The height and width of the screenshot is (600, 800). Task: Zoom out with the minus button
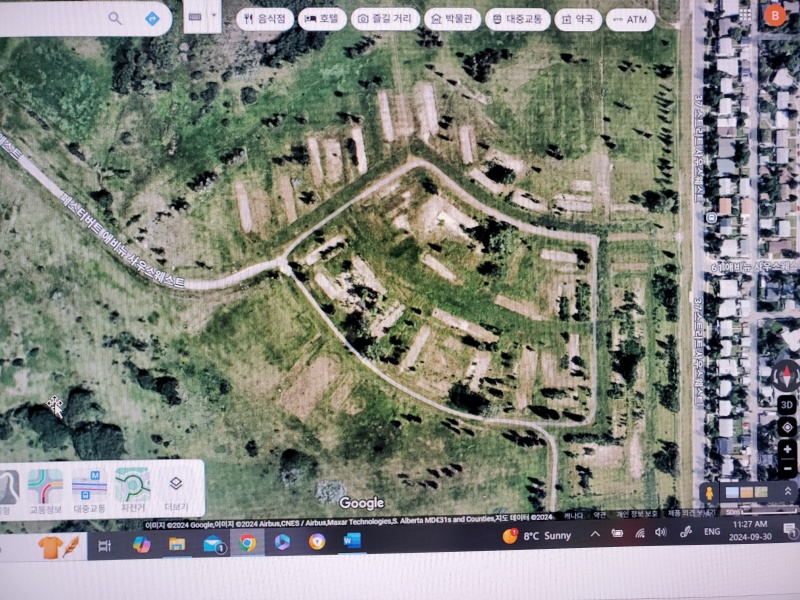click(788, 467)
